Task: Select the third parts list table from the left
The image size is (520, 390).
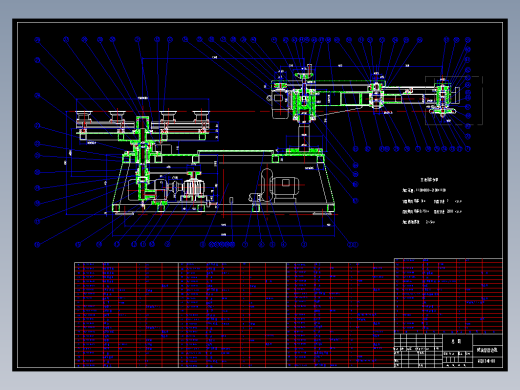Action: point(340,315)
